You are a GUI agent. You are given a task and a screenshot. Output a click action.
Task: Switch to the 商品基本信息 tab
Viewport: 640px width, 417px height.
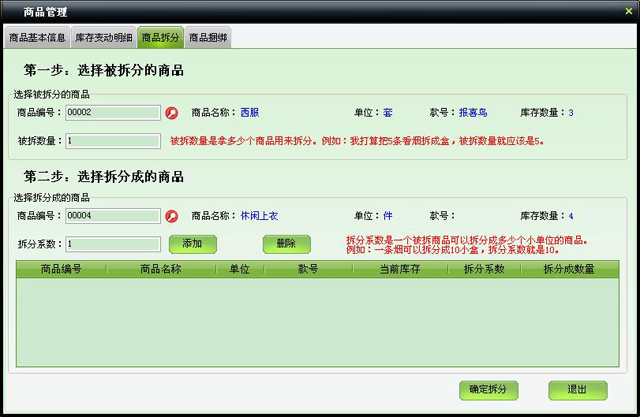pyautogui.click(x=37, y=38)
